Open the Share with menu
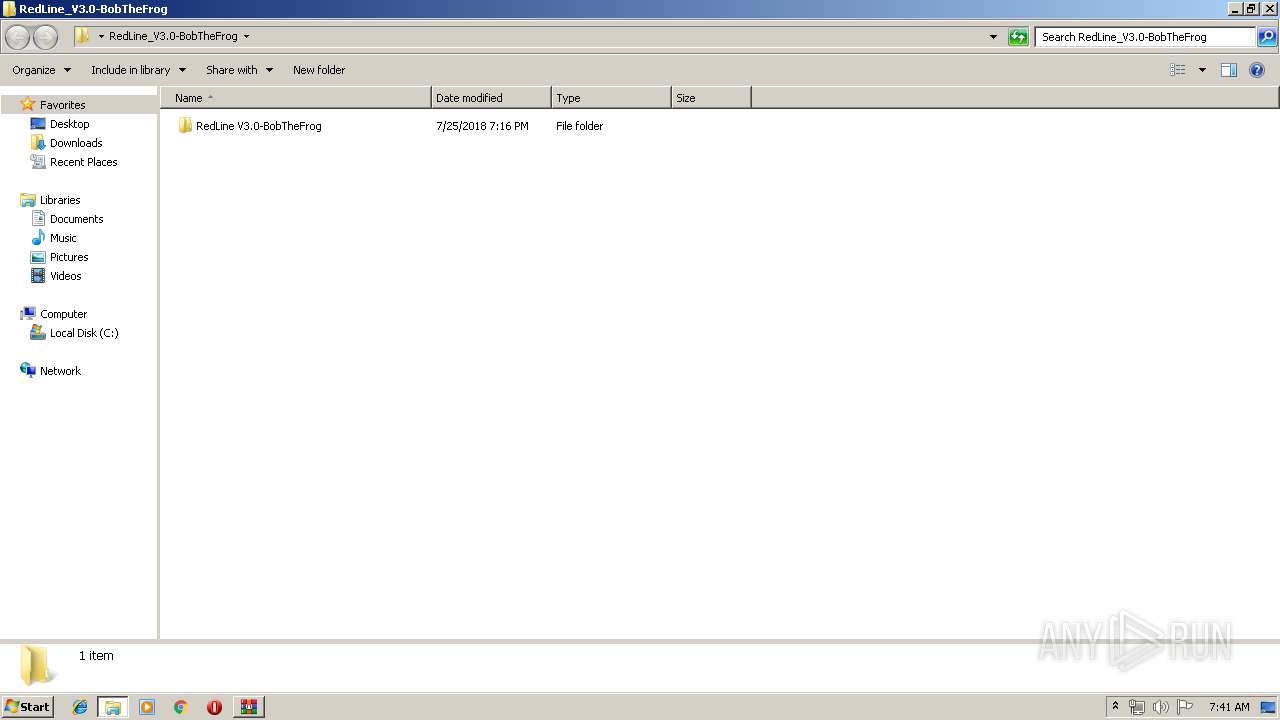1280x720 pixels. (x=240, y=70)
